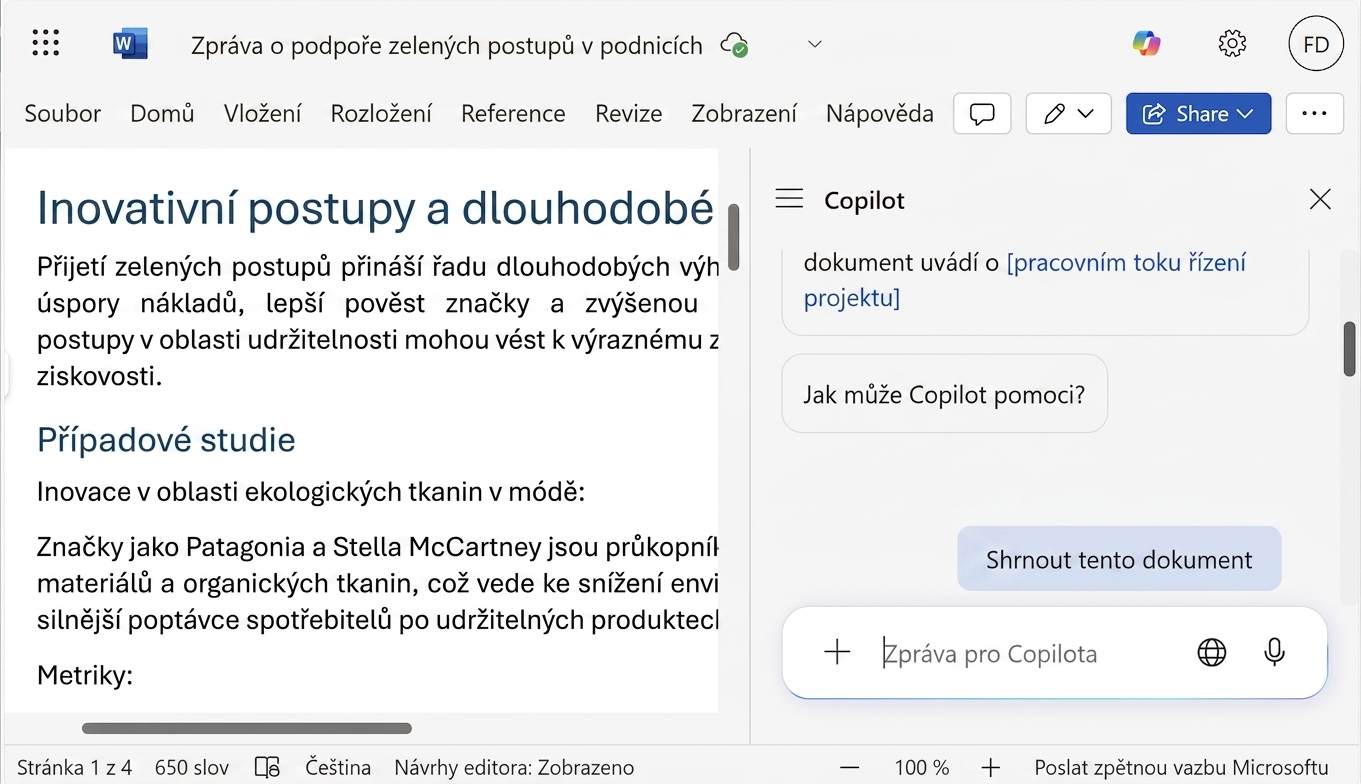Click the globe web icon in message box
Screen dimensions: 1361x784
coord(1211,653)
